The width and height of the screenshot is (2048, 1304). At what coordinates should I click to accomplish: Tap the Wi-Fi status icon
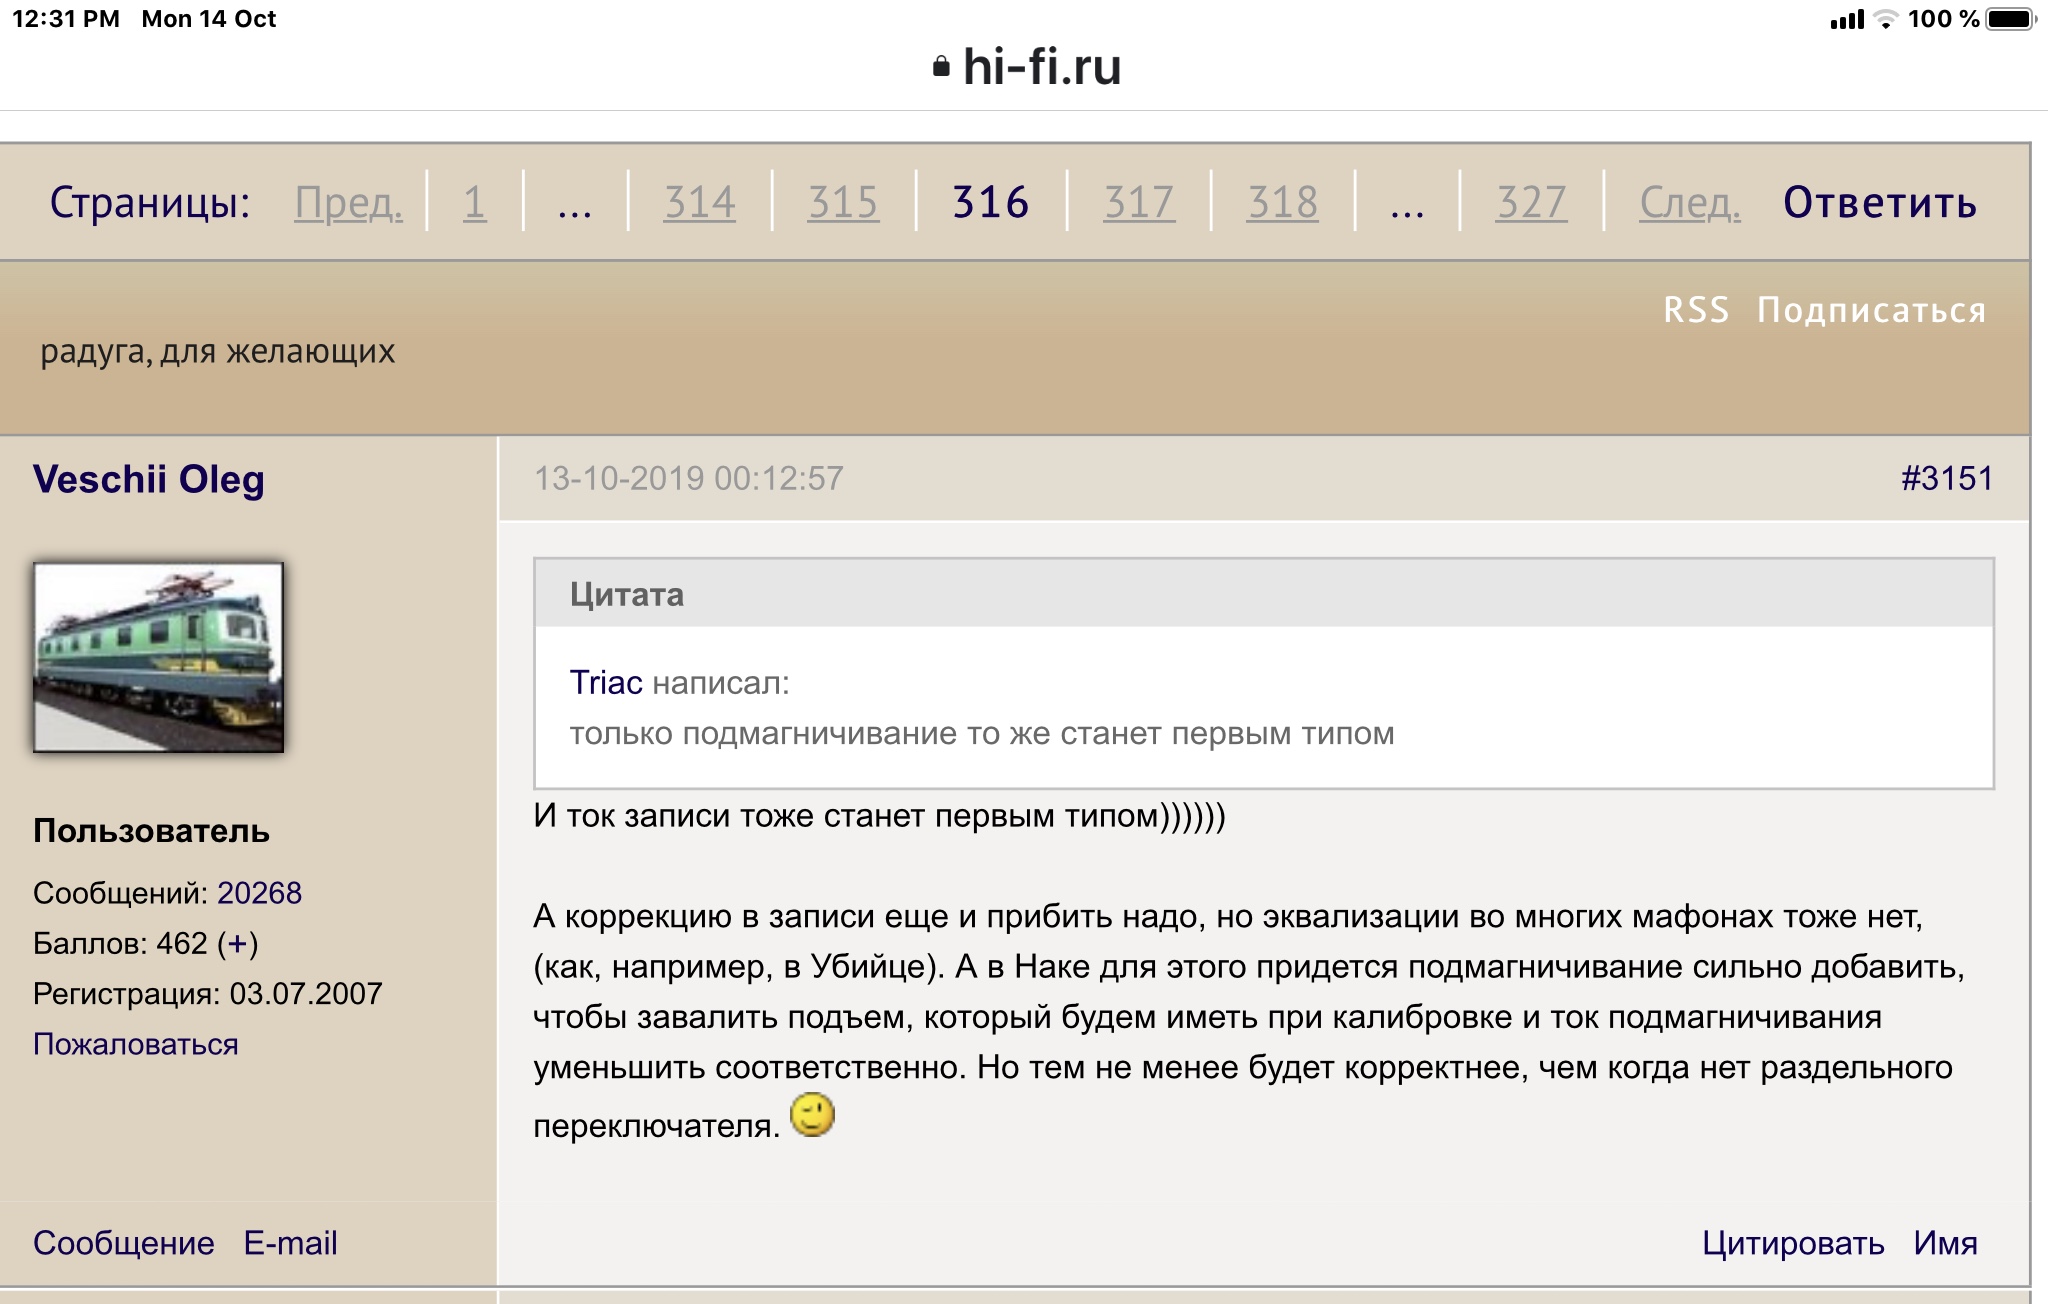(1885, 19)
